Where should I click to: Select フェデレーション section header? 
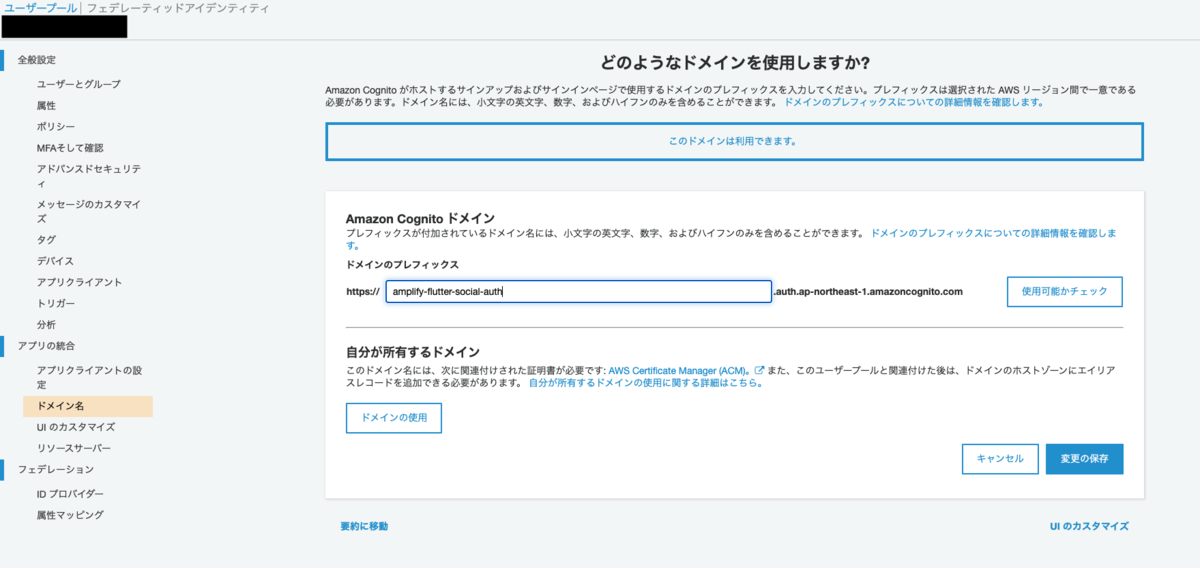coord(56,469)
